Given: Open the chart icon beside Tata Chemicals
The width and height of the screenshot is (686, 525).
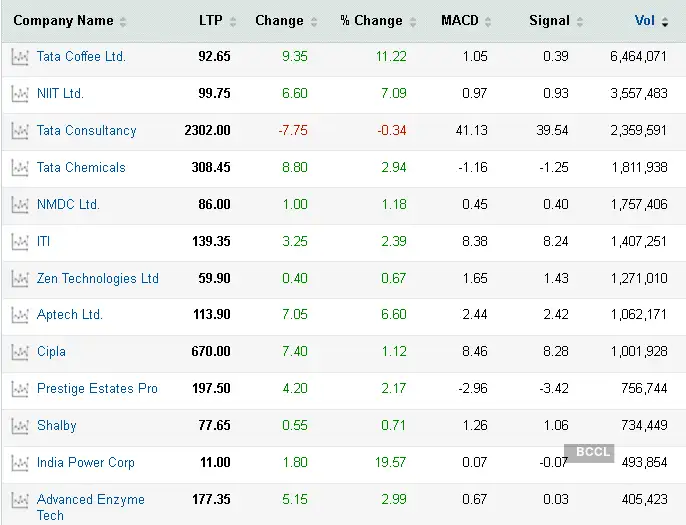Looking at the screenshot, I should click(20, 168).
